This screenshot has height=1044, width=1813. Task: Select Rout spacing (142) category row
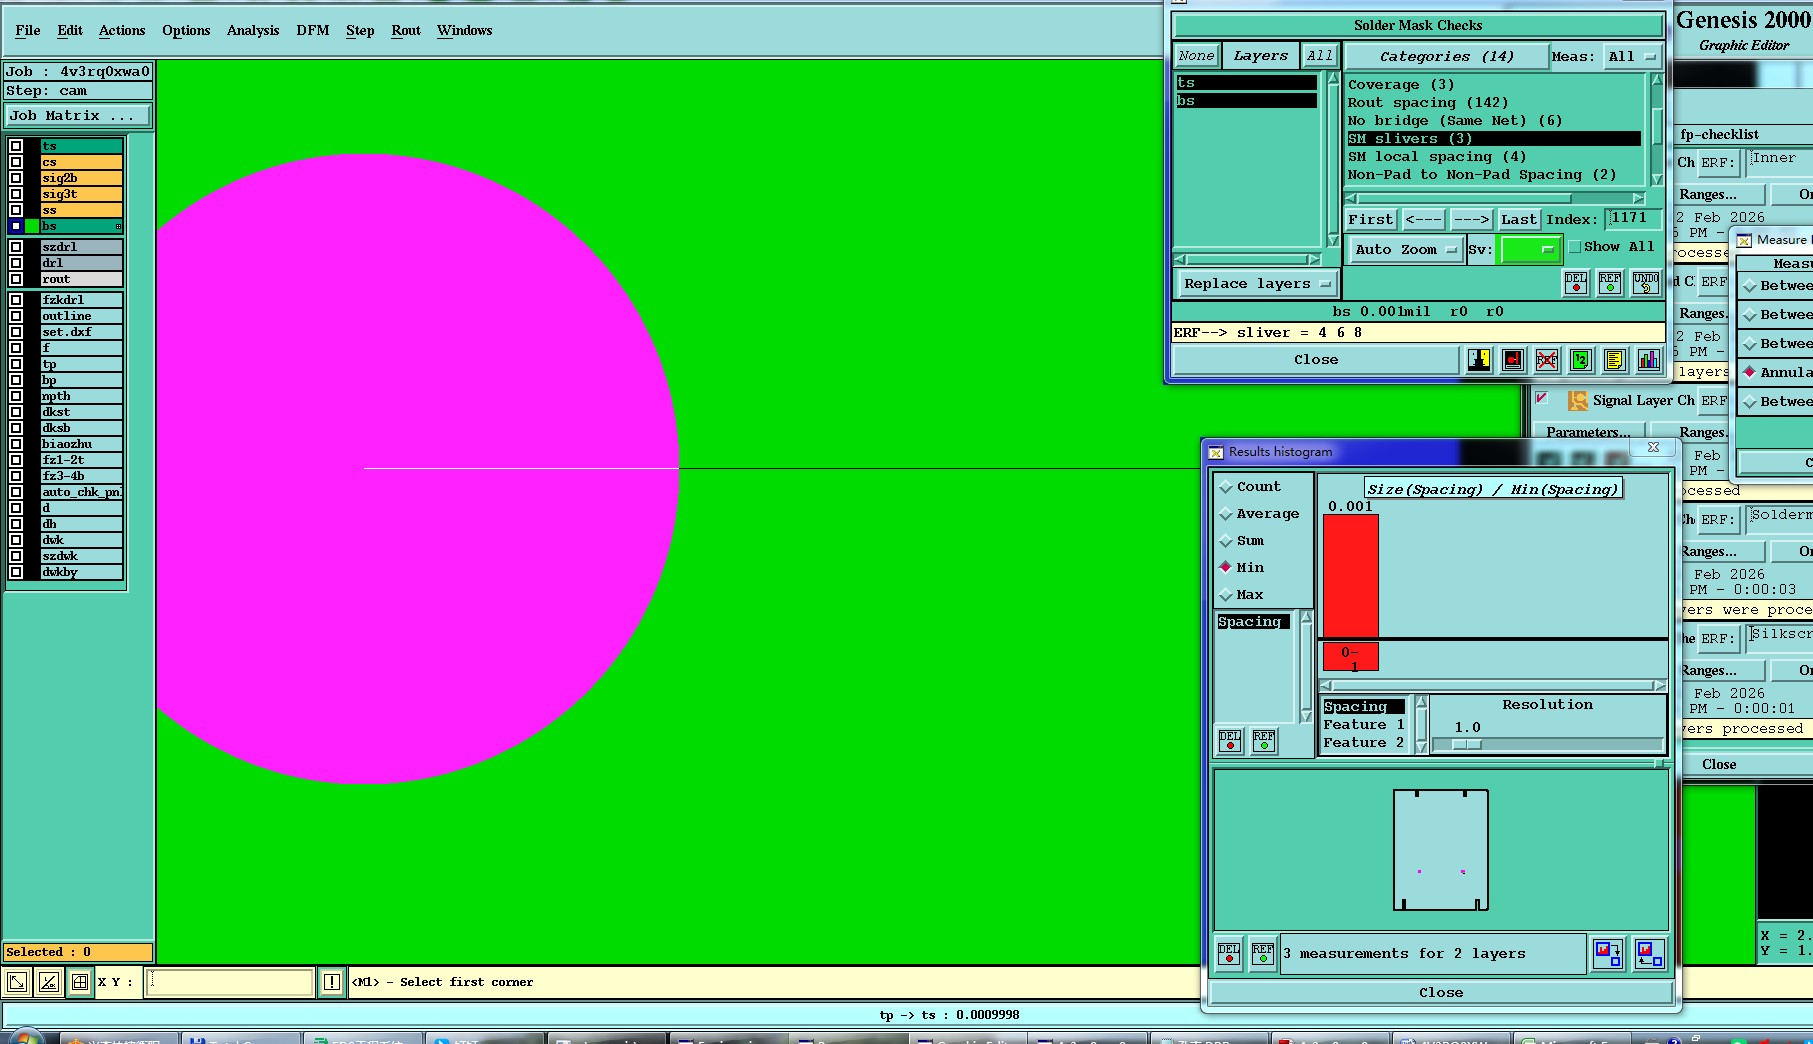[1494, 103]
